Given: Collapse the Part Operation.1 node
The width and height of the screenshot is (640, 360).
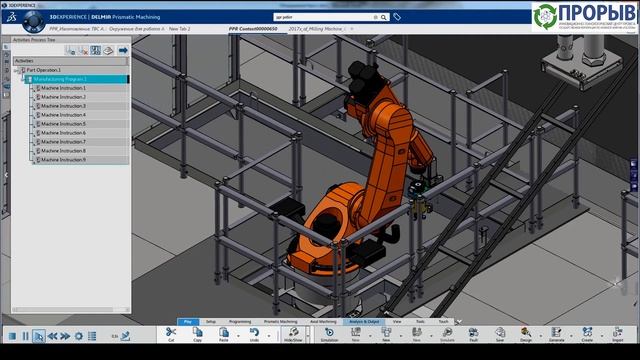Looking at the screenshot, I should (16, 70).
